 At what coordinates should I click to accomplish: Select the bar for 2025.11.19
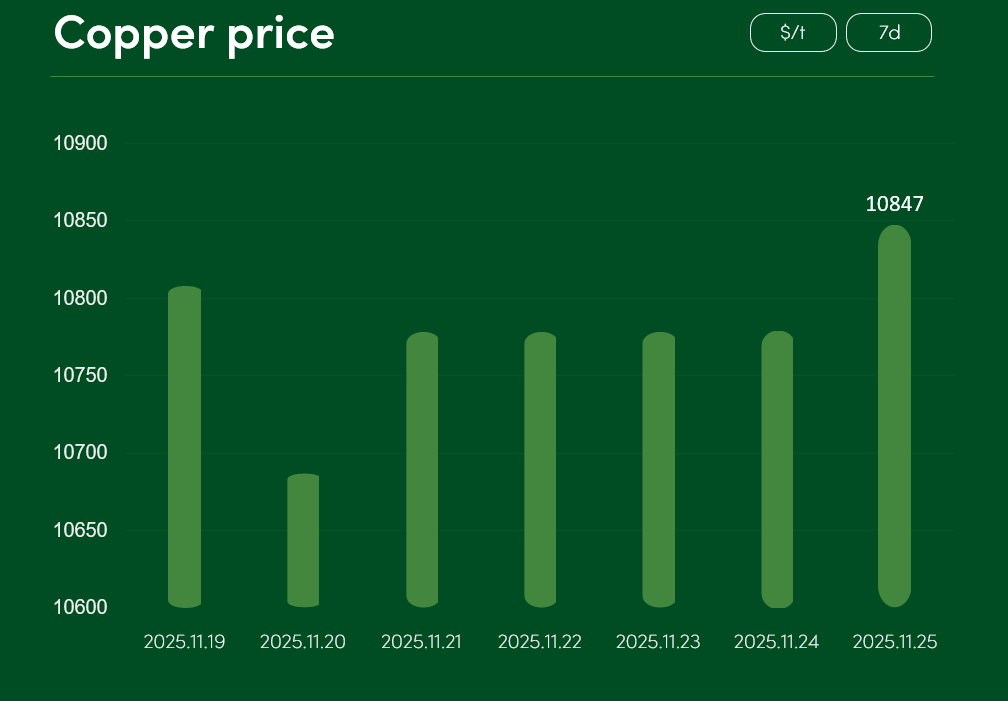[185, 447]
